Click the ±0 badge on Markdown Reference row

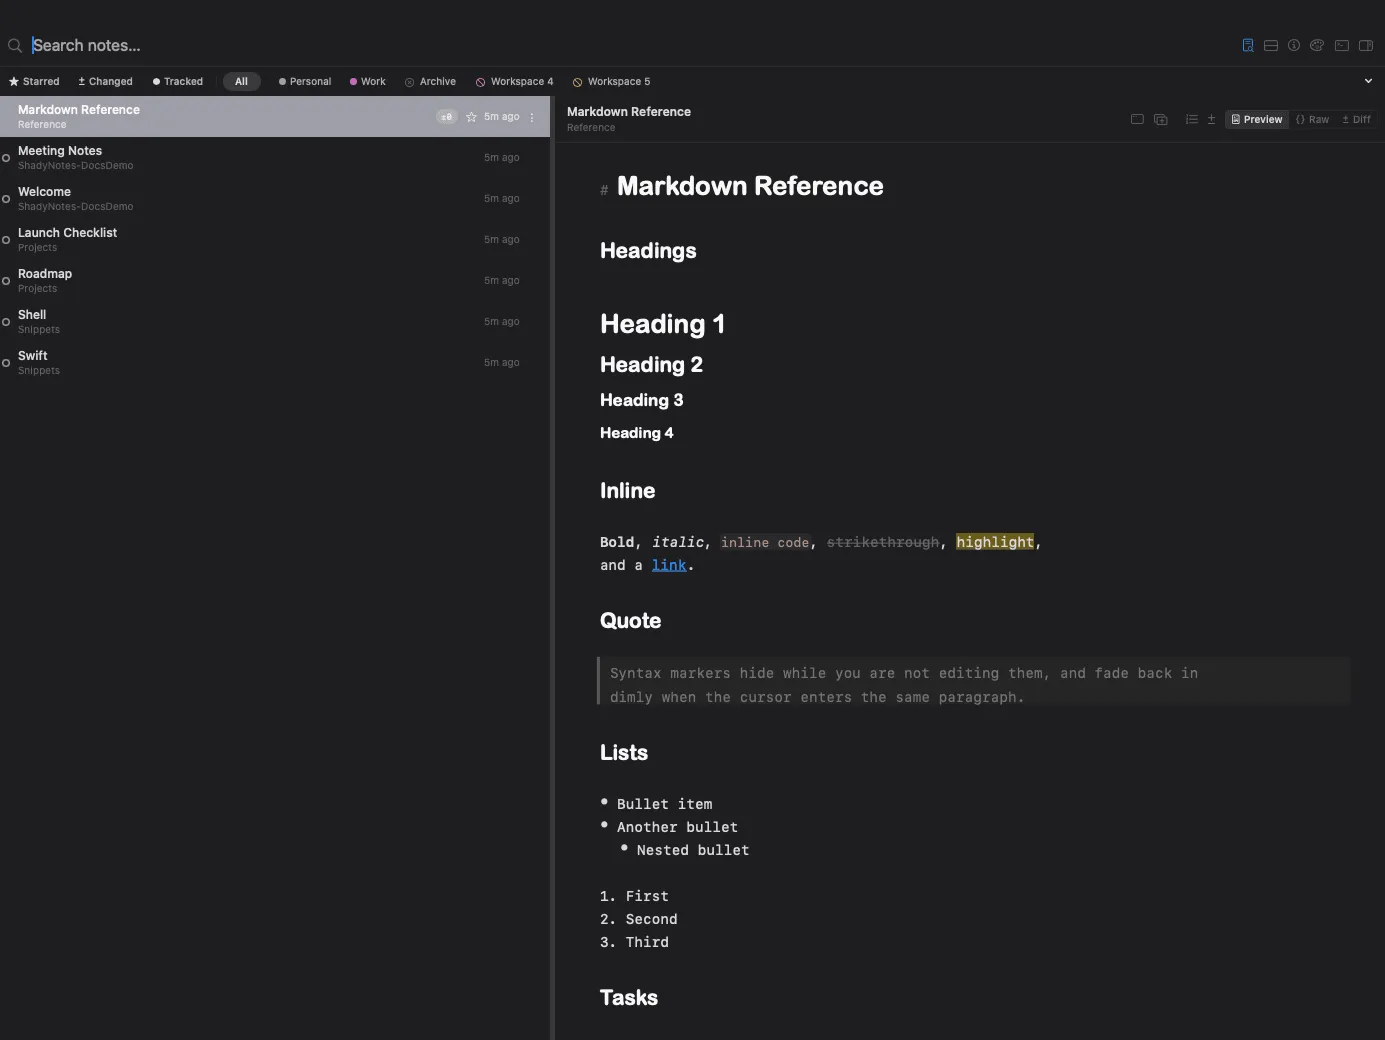pyautogui.click(x=446, y=117)
